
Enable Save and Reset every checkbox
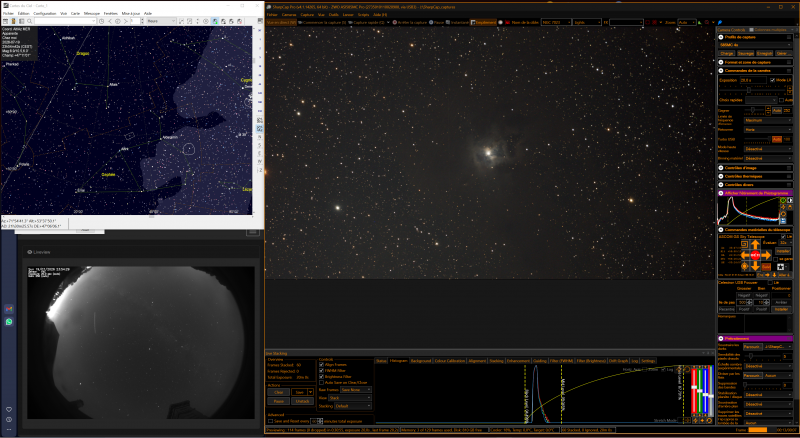click(x=270, y=421)
